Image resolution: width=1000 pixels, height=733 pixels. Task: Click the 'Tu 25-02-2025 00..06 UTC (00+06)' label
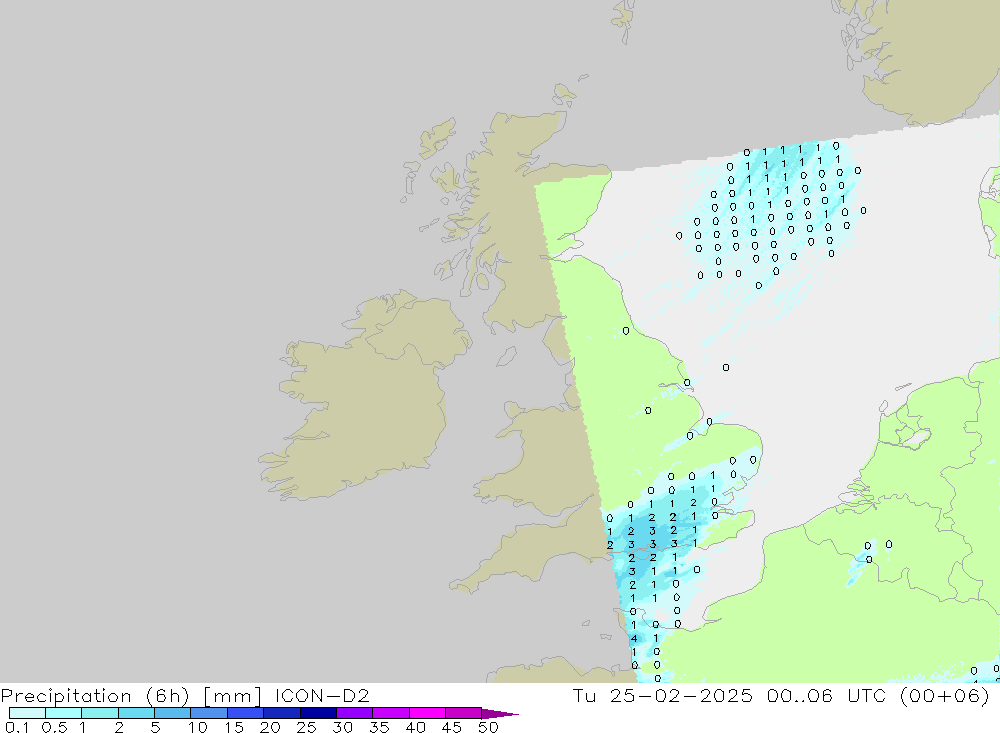tap(781, 696)
